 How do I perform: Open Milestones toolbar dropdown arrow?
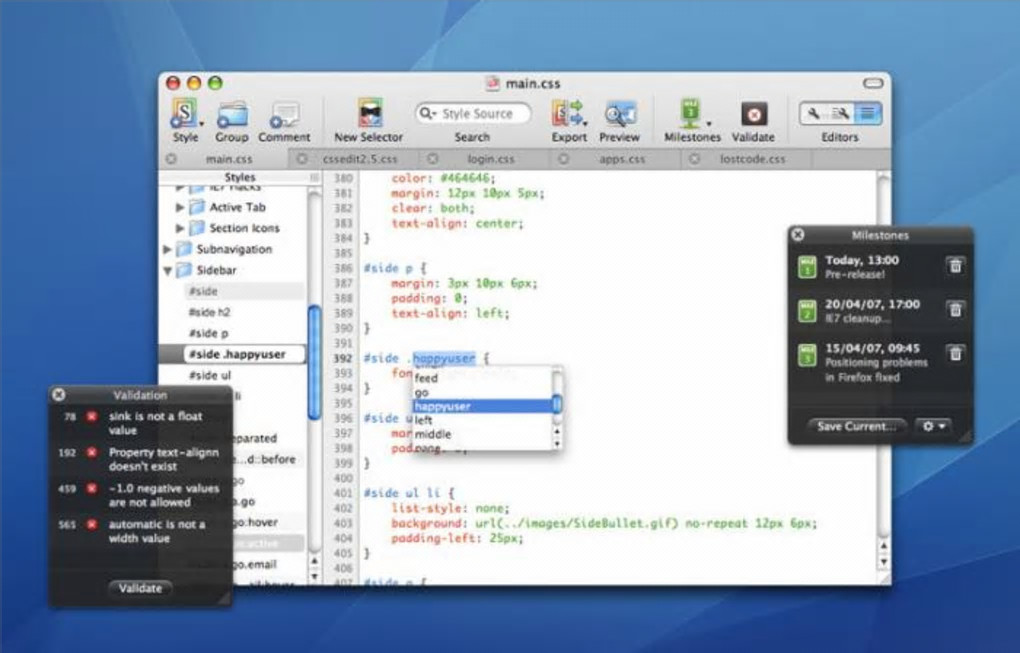point(708,123)
